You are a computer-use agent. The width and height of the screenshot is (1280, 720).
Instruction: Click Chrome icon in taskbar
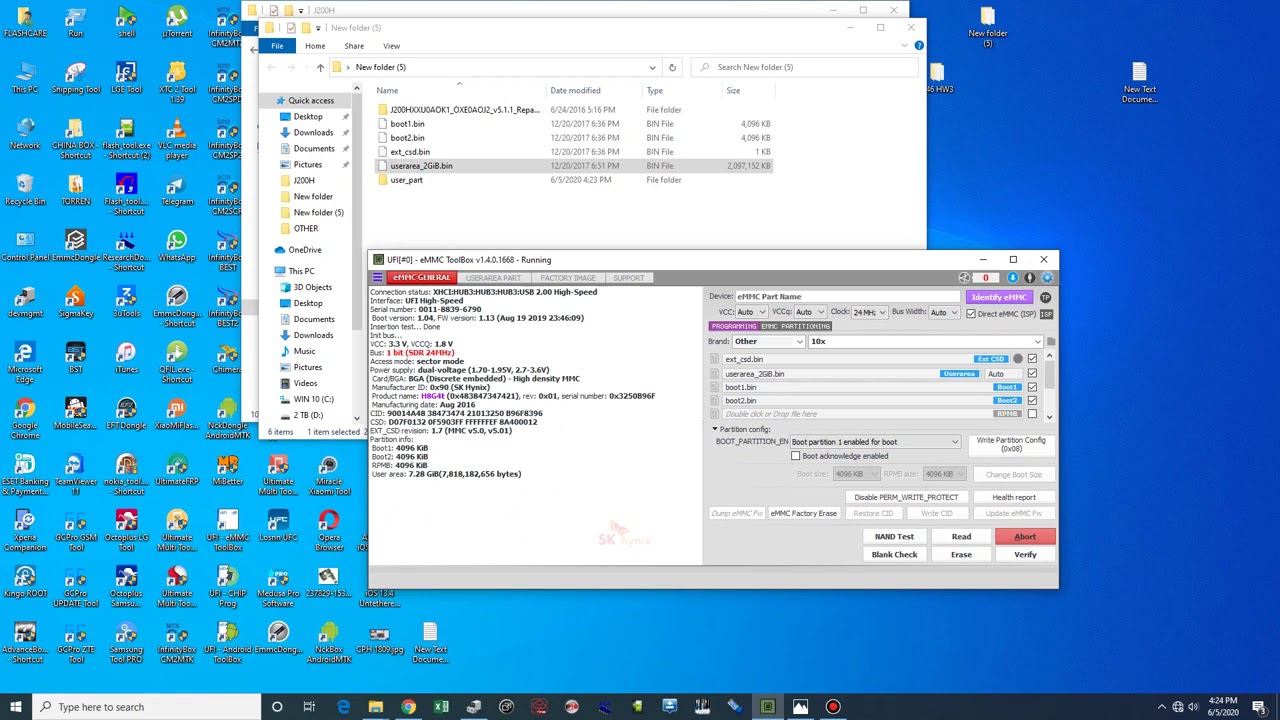409,707
